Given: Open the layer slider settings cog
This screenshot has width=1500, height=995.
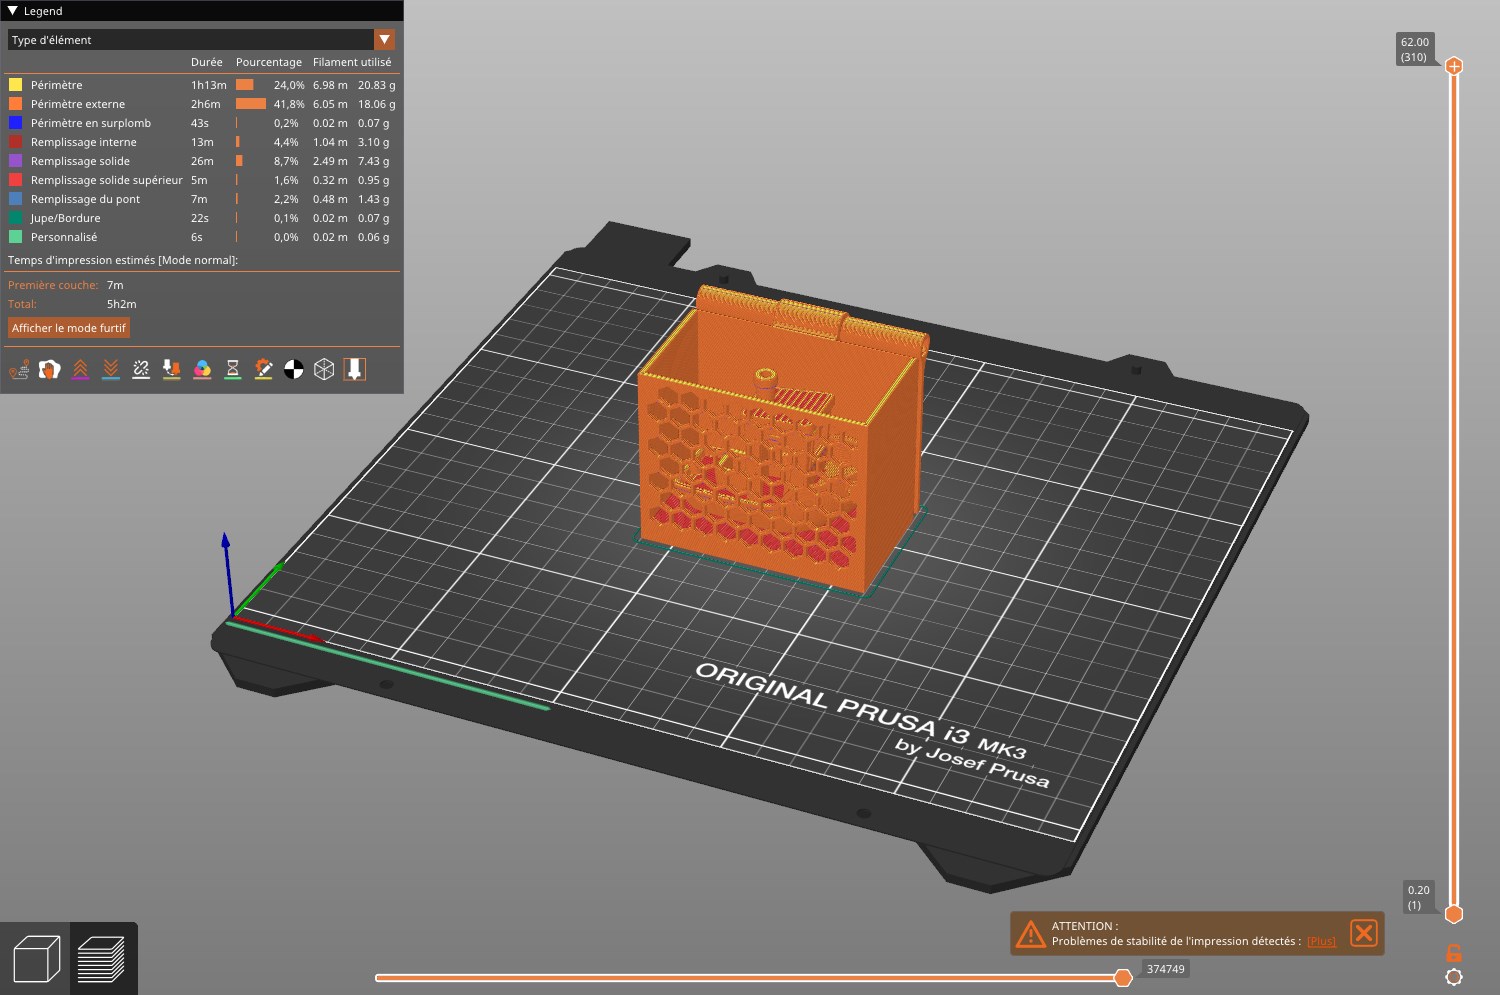Looking at the screenshot, I should point(1454,977).
